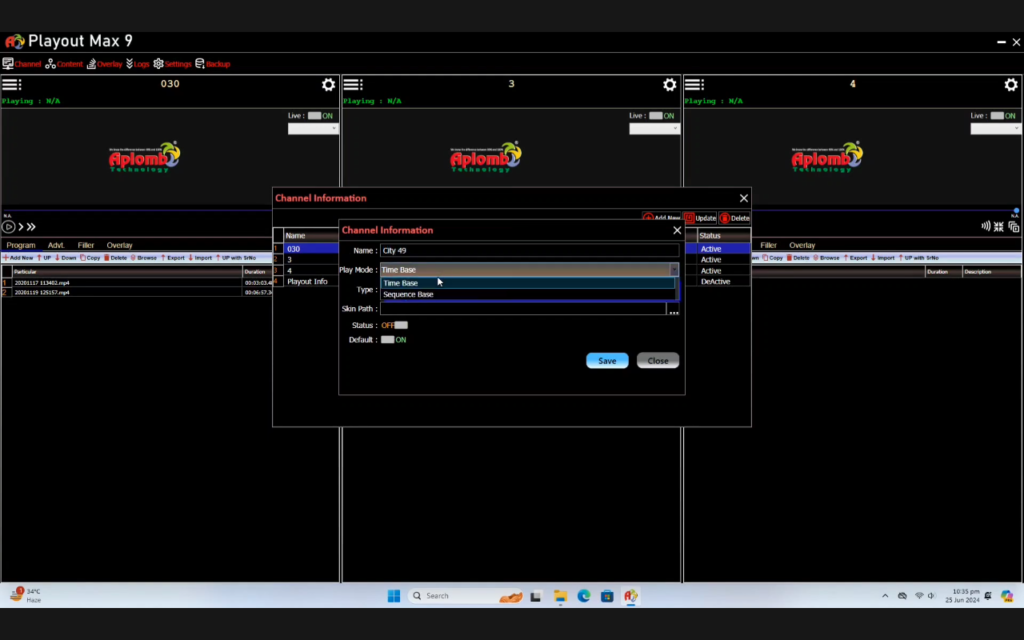Click the audio icon in channel 4 panel
This screenshot has height=640, width=1024.
coord(986,227)
